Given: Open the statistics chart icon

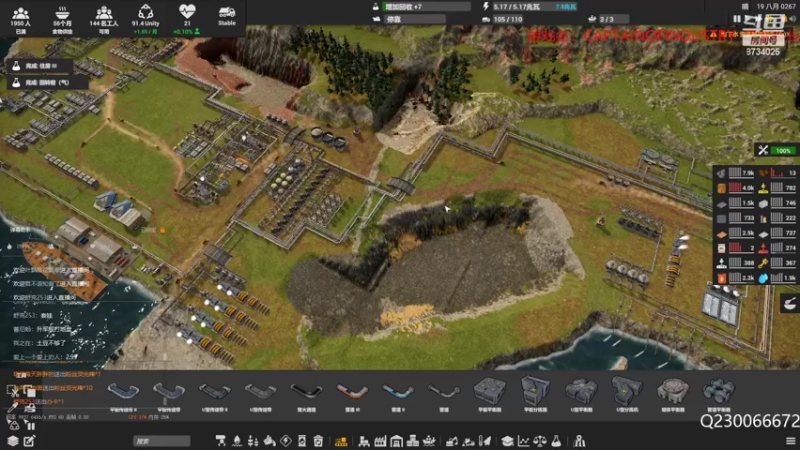Looking at the screenshot, I should pos(523,441).
